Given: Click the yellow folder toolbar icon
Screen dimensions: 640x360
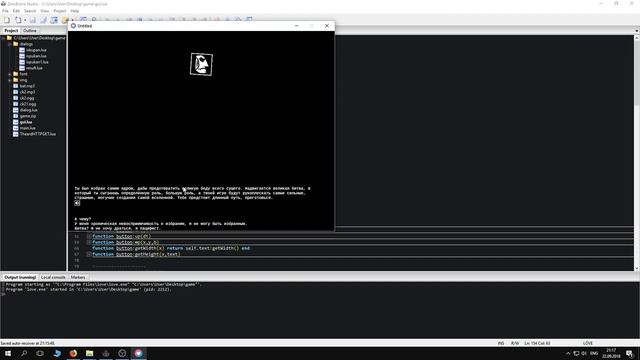Looking at the screenshot, I should tap(64, 20).
